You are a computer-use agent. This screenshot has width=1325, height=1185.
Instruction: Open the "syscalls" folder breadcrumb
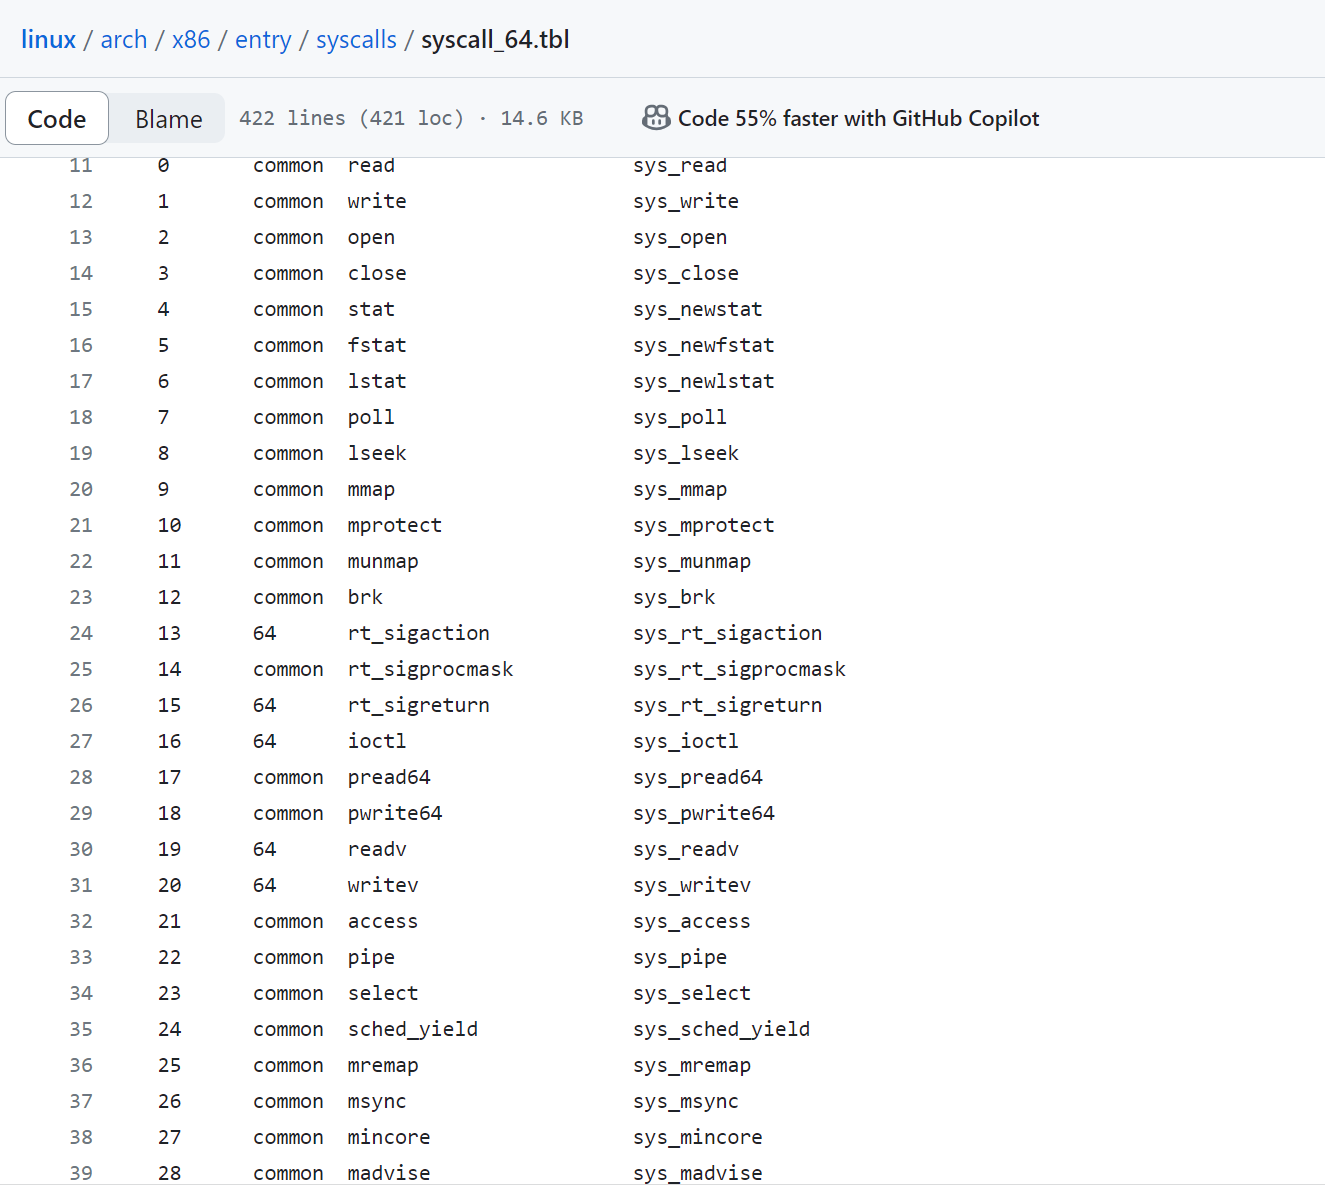point(356,39)
